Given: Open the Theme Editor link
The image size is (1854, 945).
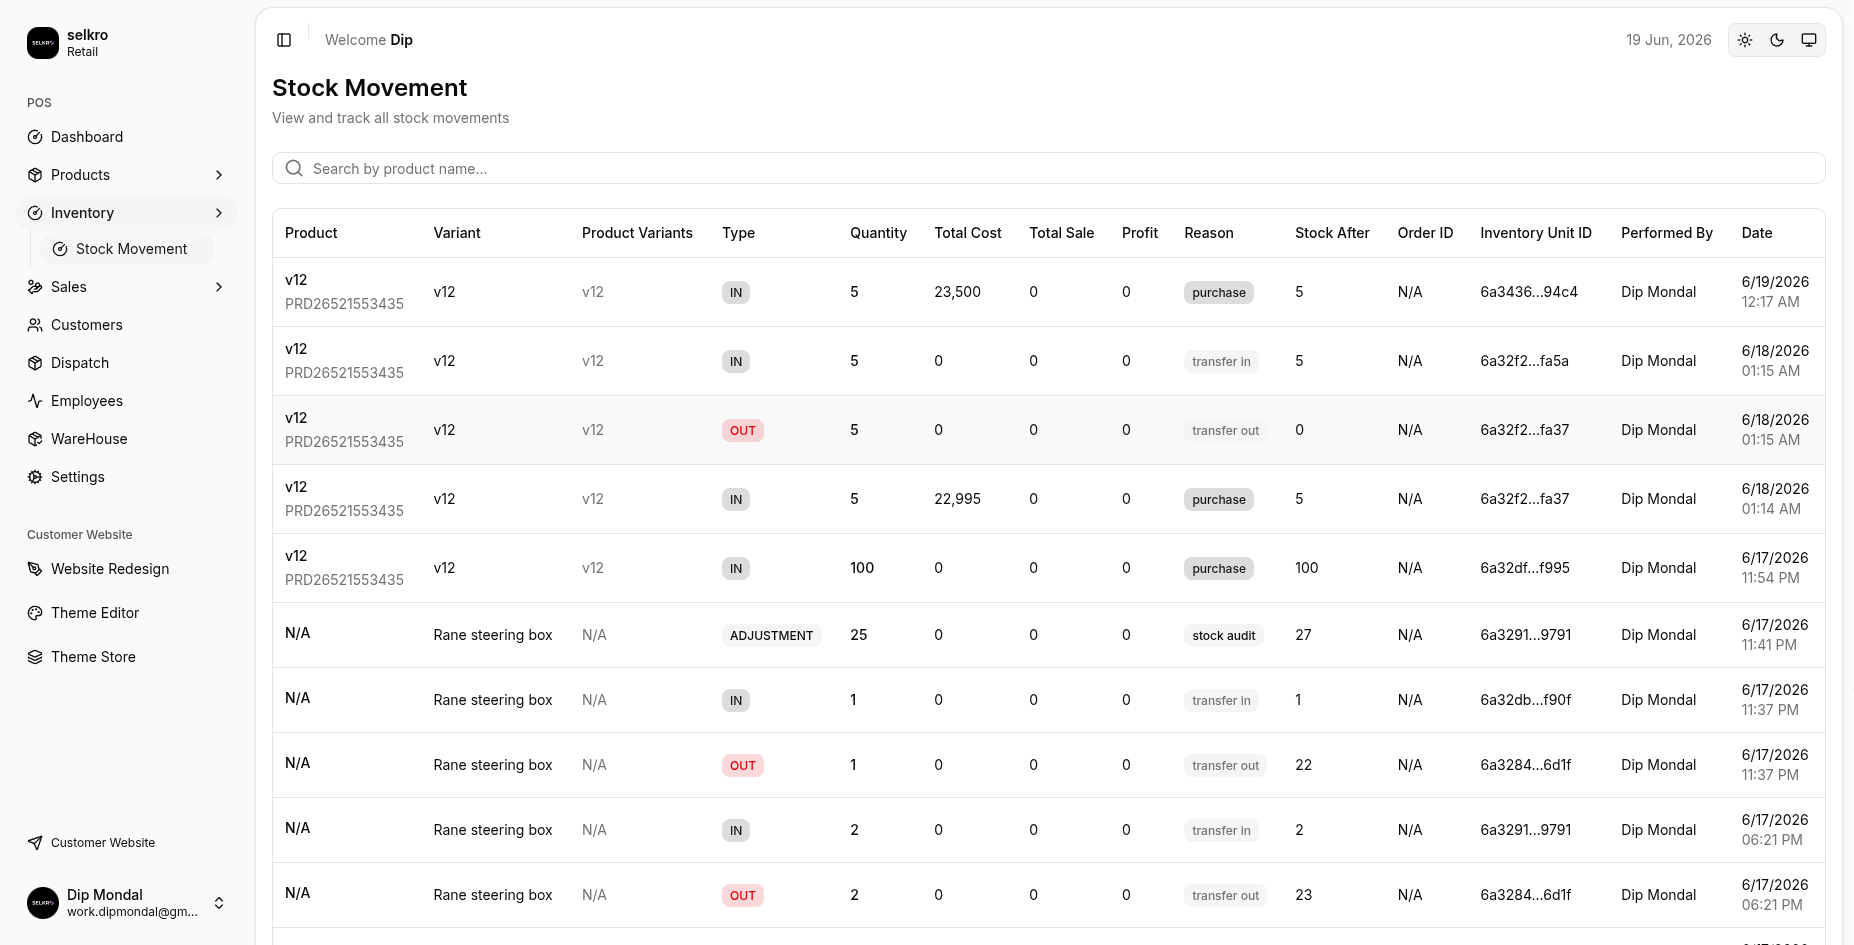Looking at the screenshot, I should coord(127,613).
